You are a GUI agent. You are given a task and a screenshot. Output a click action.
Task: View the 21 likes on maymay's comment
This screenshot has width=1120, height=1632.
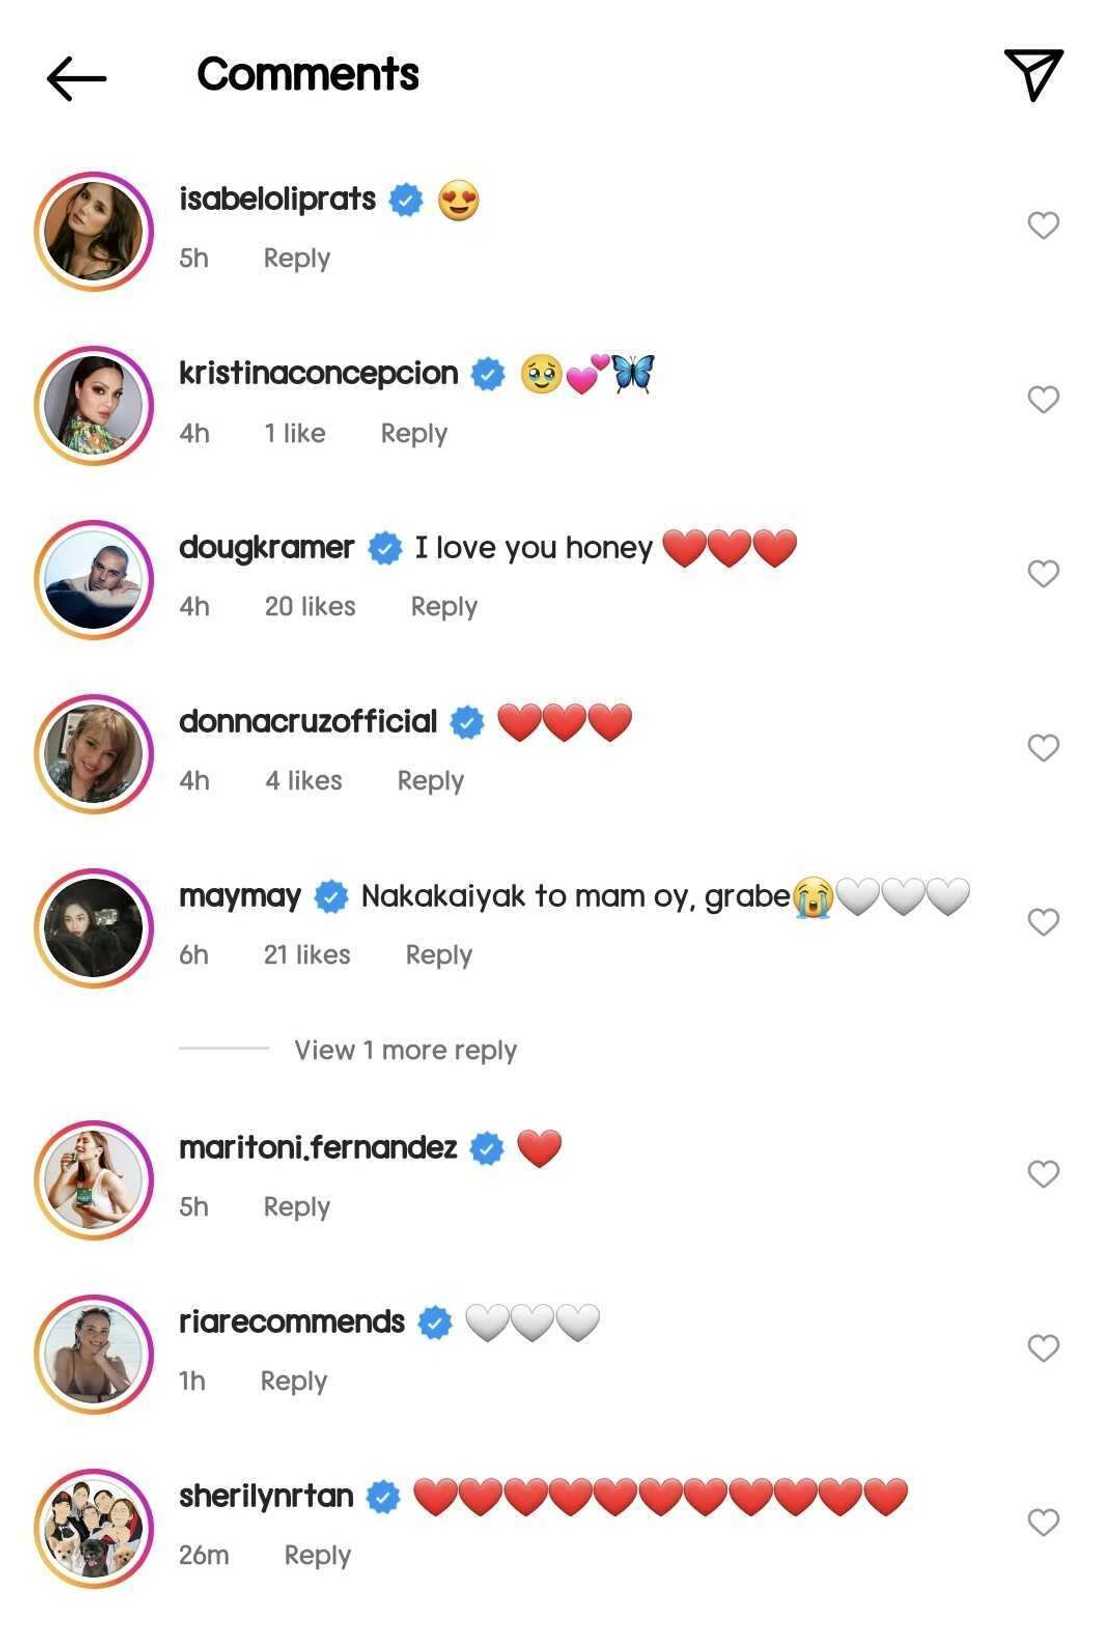307,955
